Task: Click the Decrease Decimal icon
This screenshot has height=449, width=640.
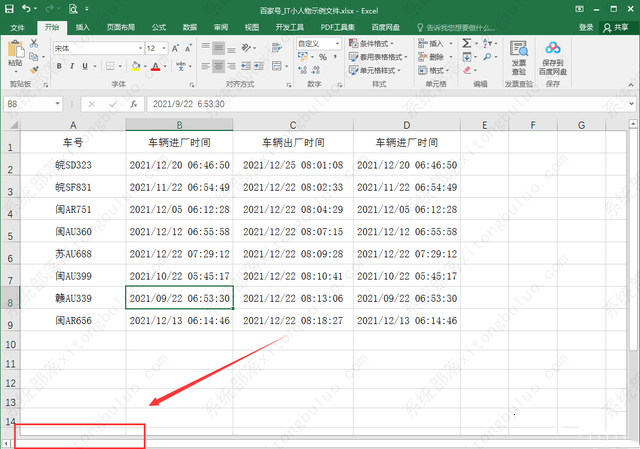Action: tap(316, 70)
